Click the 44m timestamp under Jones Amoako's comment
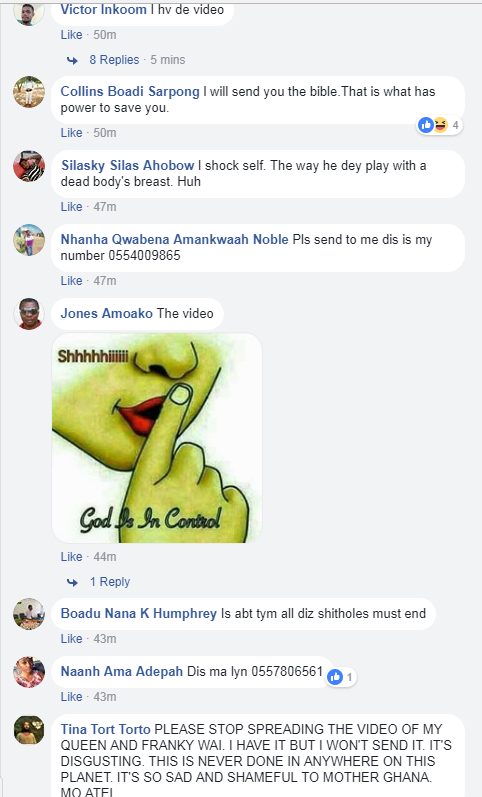The height and width of the screenshot is (797, 482). (105, 557)
